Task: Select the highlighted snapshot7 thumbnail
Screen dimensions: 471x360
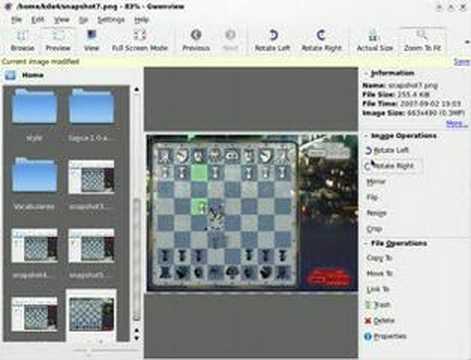Action: point(91,314)
